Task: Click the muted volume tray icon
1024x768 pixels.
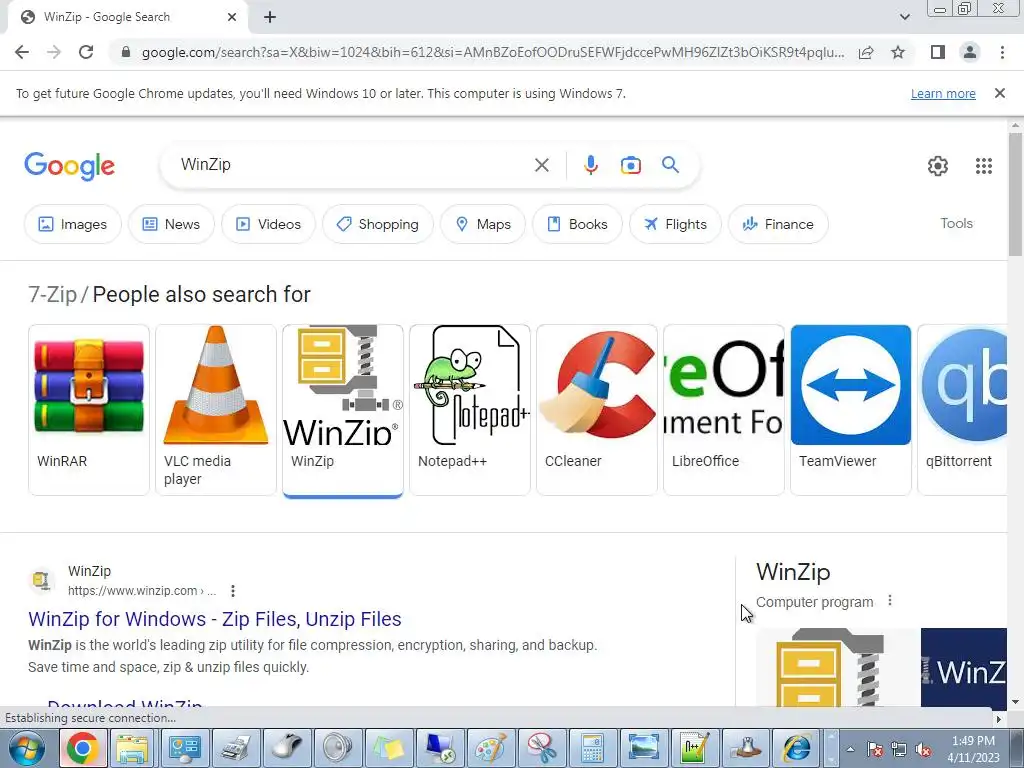Action: tap(923, 750)
